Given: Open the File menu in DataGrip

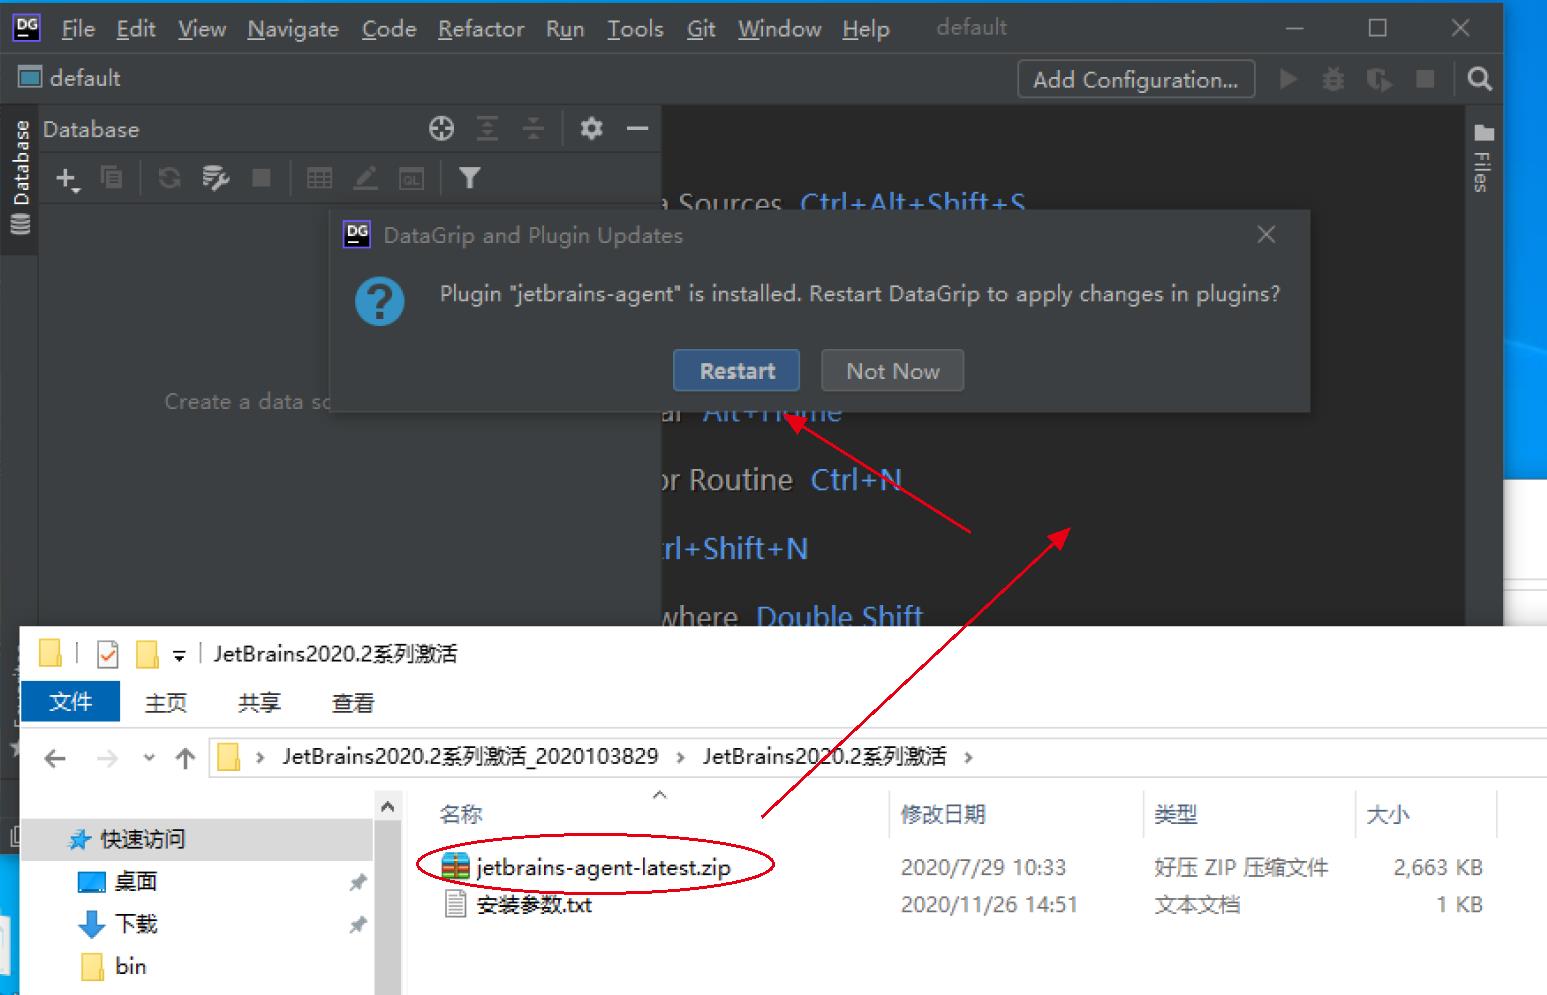Looking at the screenshot, I should [x=77, y=29].
